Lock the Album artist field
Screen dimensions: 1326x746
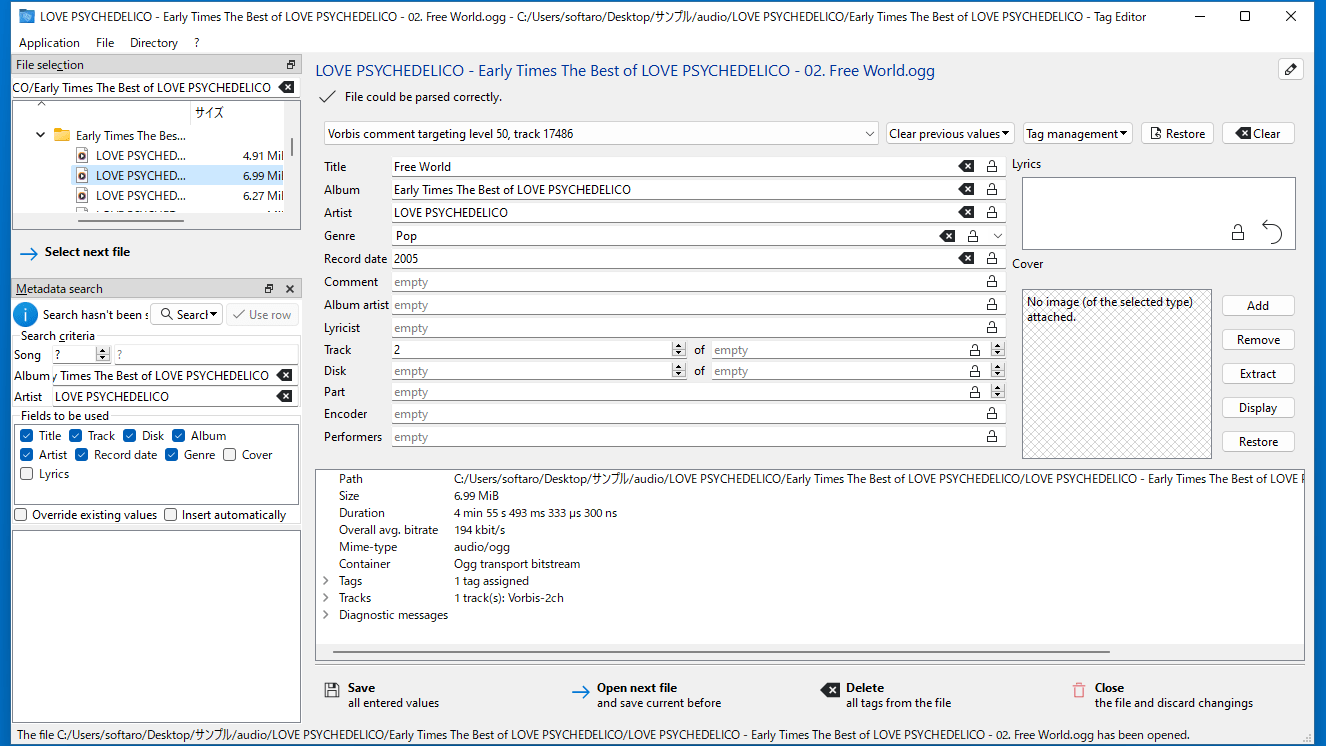coord(992,305)
